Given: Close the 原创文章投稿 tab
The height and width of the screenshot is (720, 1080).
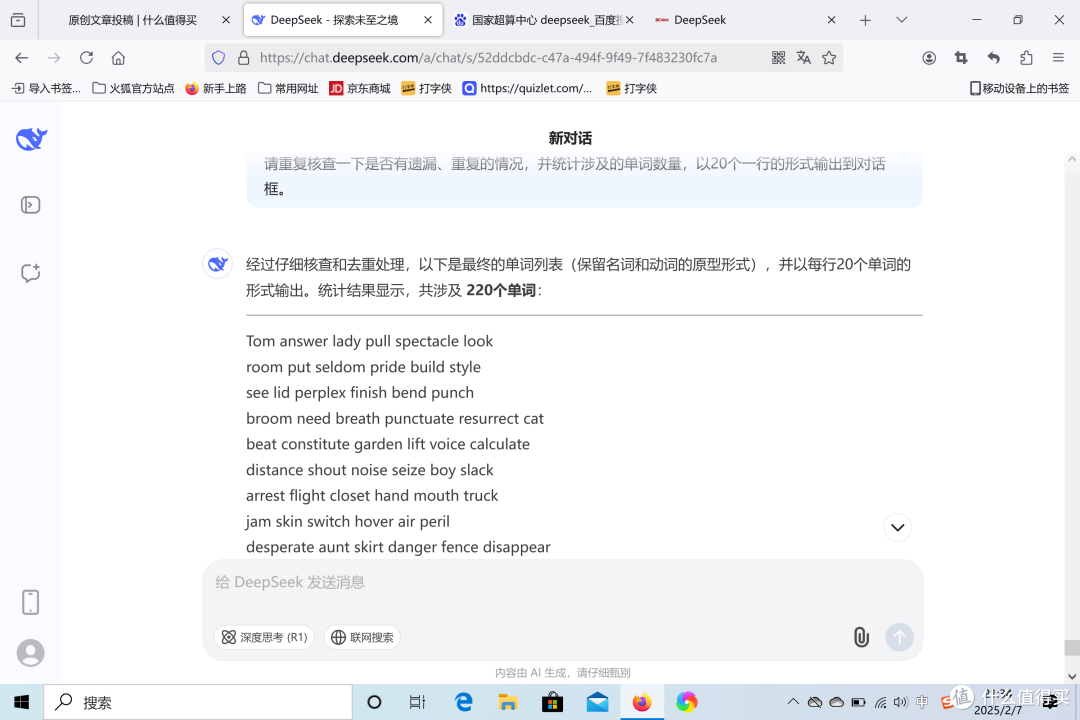Looking at the screenshot, I should coord(225,20).
